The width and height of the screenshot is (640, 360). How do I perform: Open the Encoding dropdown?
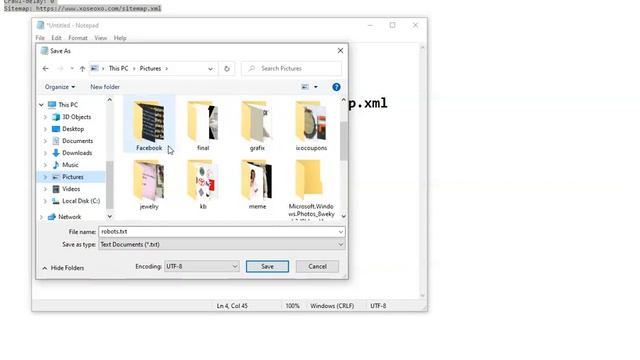click(x=202, y=267)
